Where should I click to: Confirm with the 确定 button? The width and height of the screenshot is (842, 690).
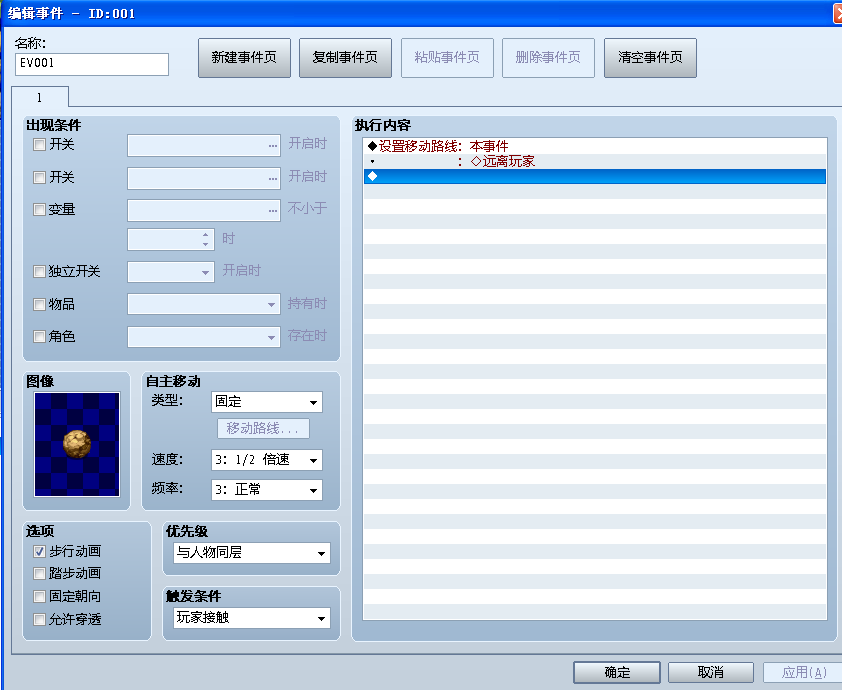pos(617,672)
